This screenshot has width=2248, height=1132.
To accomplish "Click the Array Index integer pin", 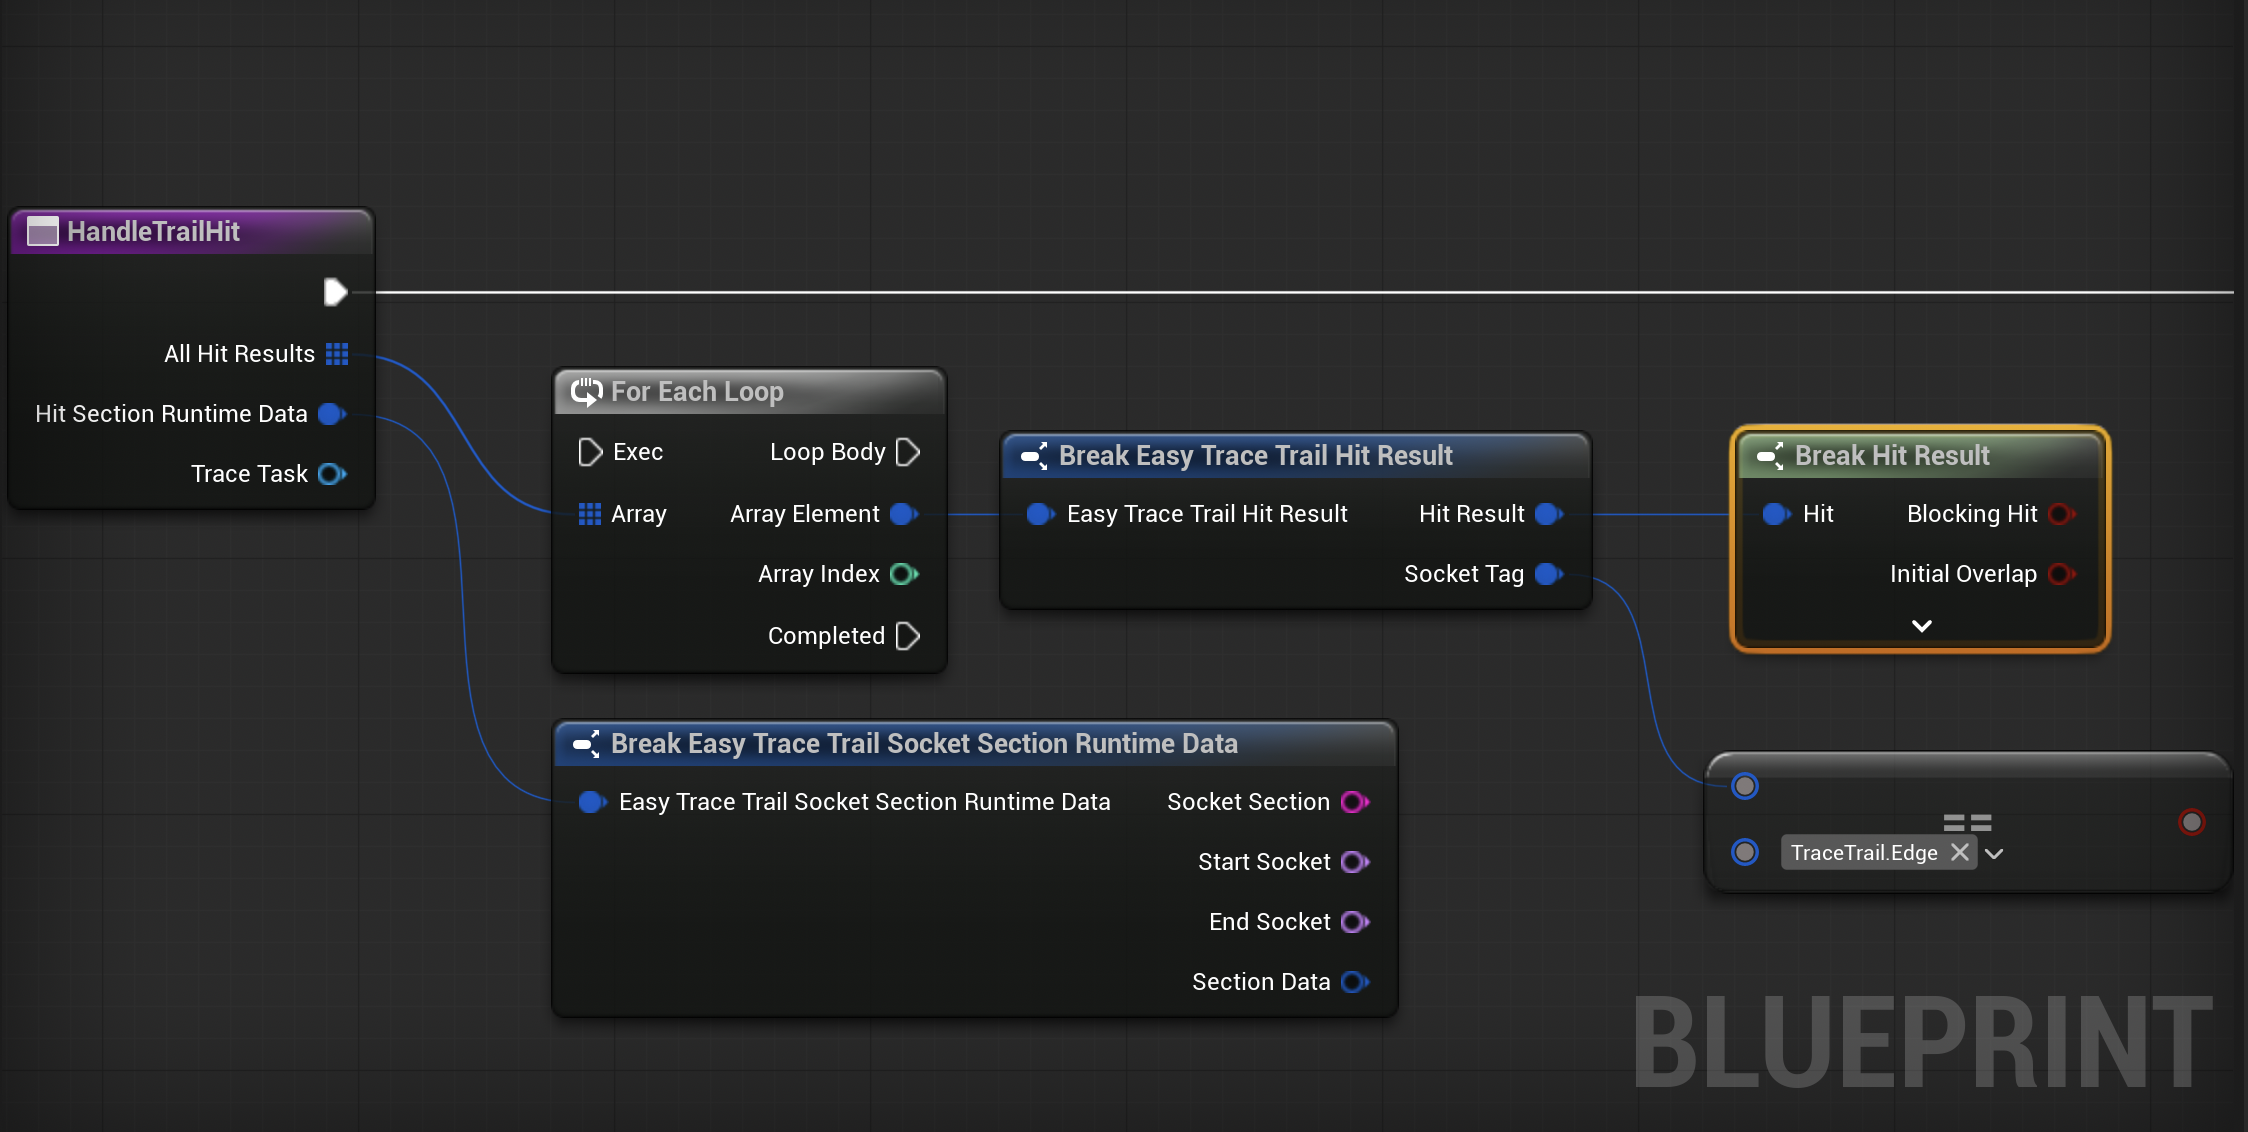I will 903,574.
